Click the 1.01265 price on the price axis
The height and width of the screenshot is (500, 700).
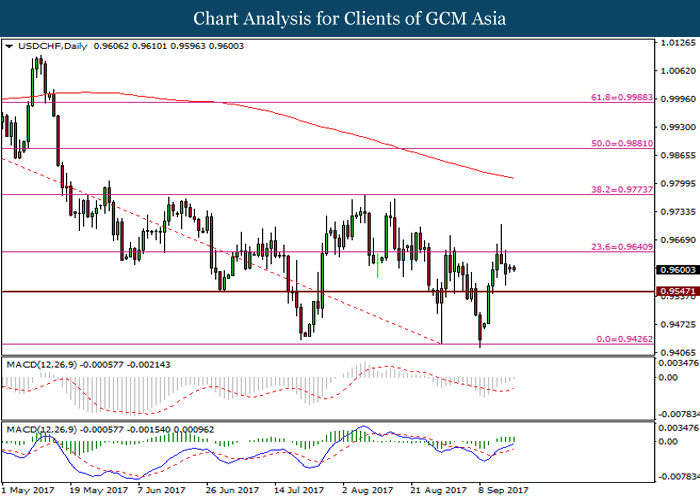click(x=675, y=43)
